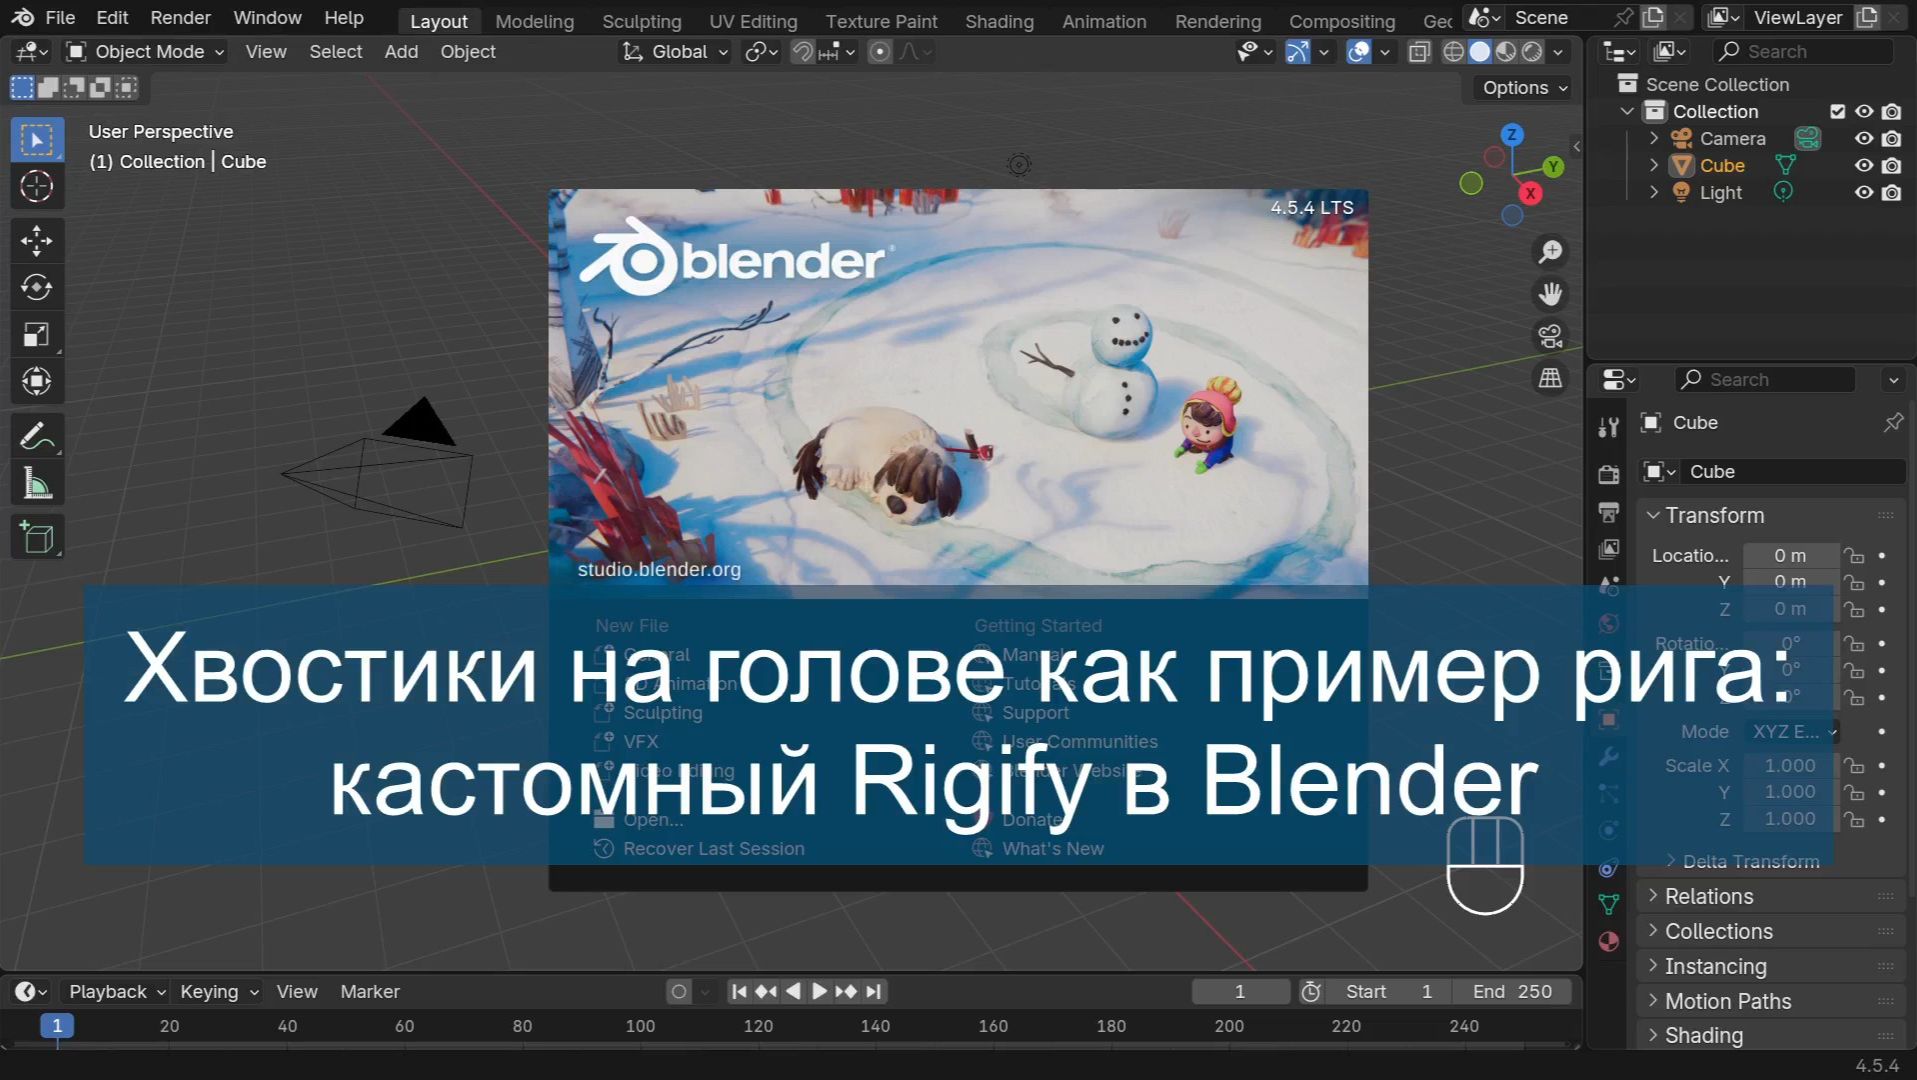Click the Material Properties sphere icon
Image resolution: width=1917 pixels, height=1080 pixels.
pyautogui.click(x=1608, y=941)
